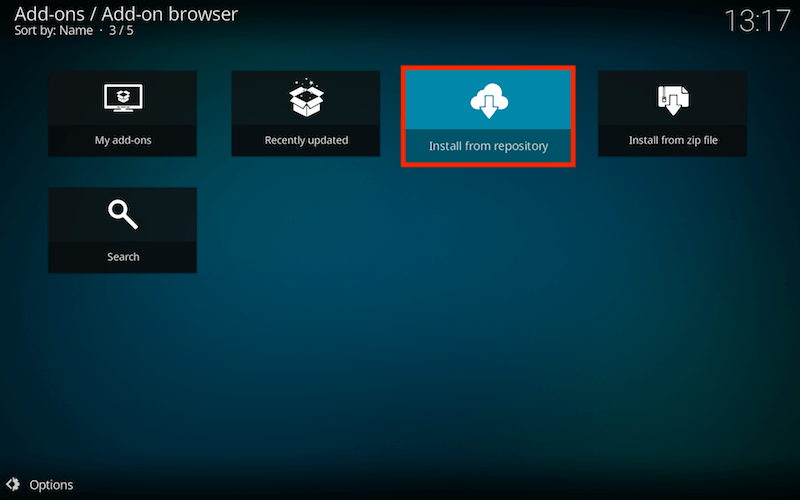
Task: Click the 13:17 clock display
Action: tap(757, 21)
